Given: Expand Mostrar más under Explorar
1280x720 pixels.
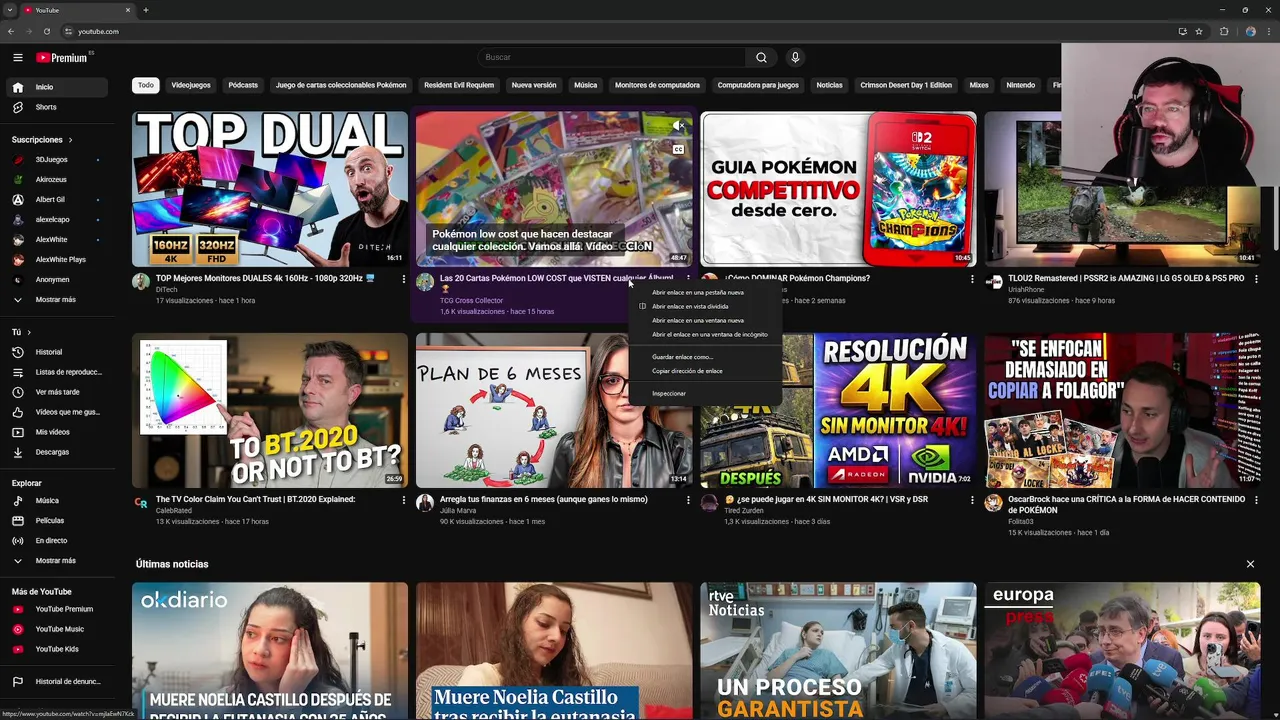Looking at the screenshot, I should click(x=54, y=560).
